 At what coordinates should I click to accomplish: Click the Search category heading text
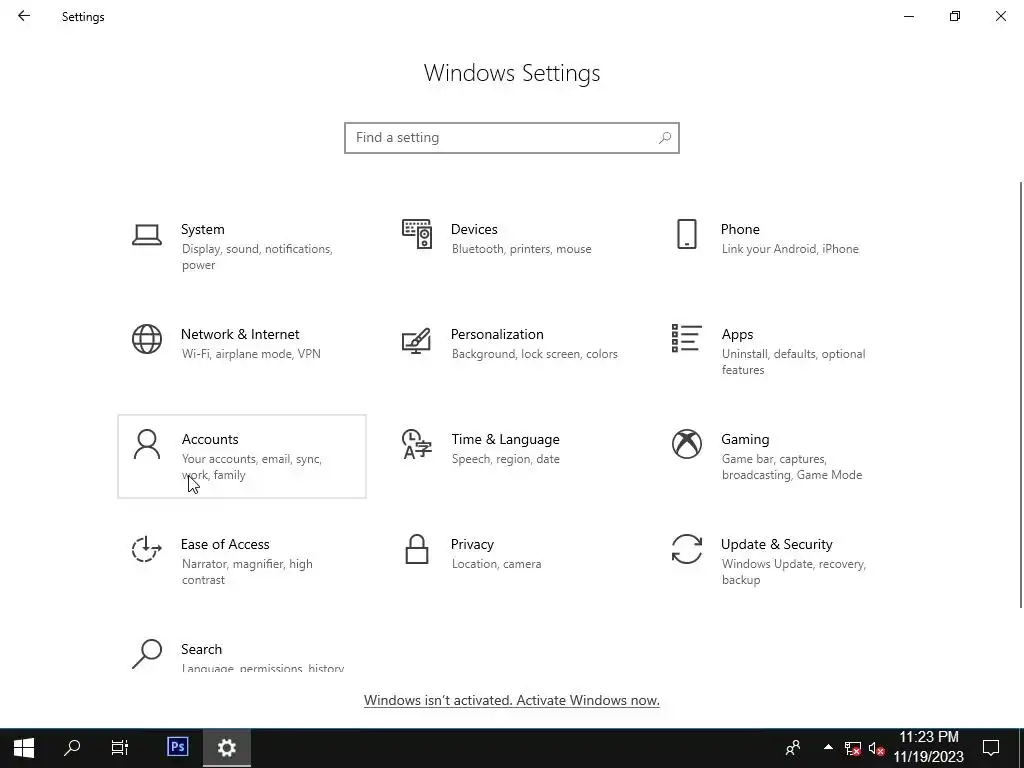[201, 649]
